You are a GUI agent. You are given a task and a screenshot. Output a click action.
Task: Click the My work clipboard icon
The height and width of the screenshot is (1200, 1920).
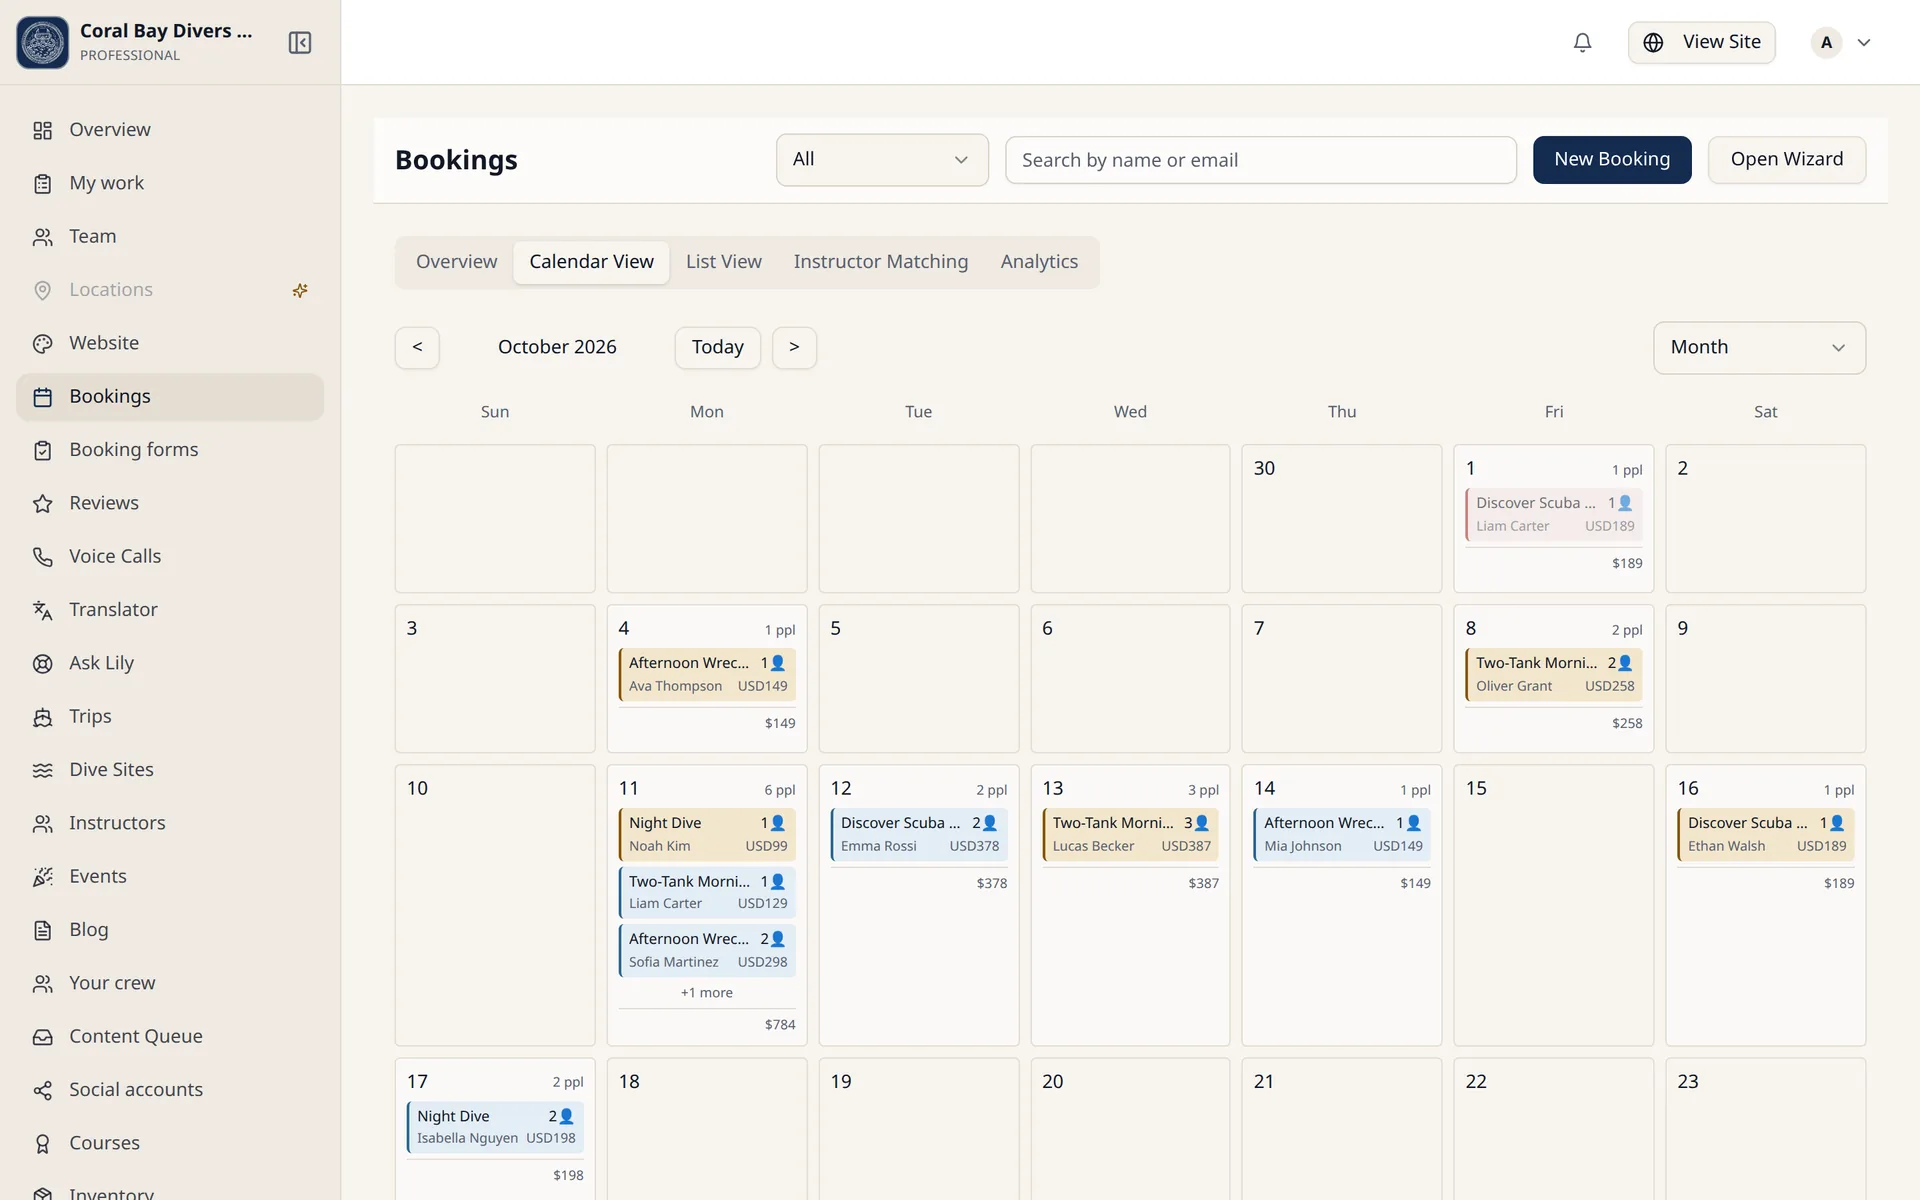pyautogui.click(x=42, y=183)
